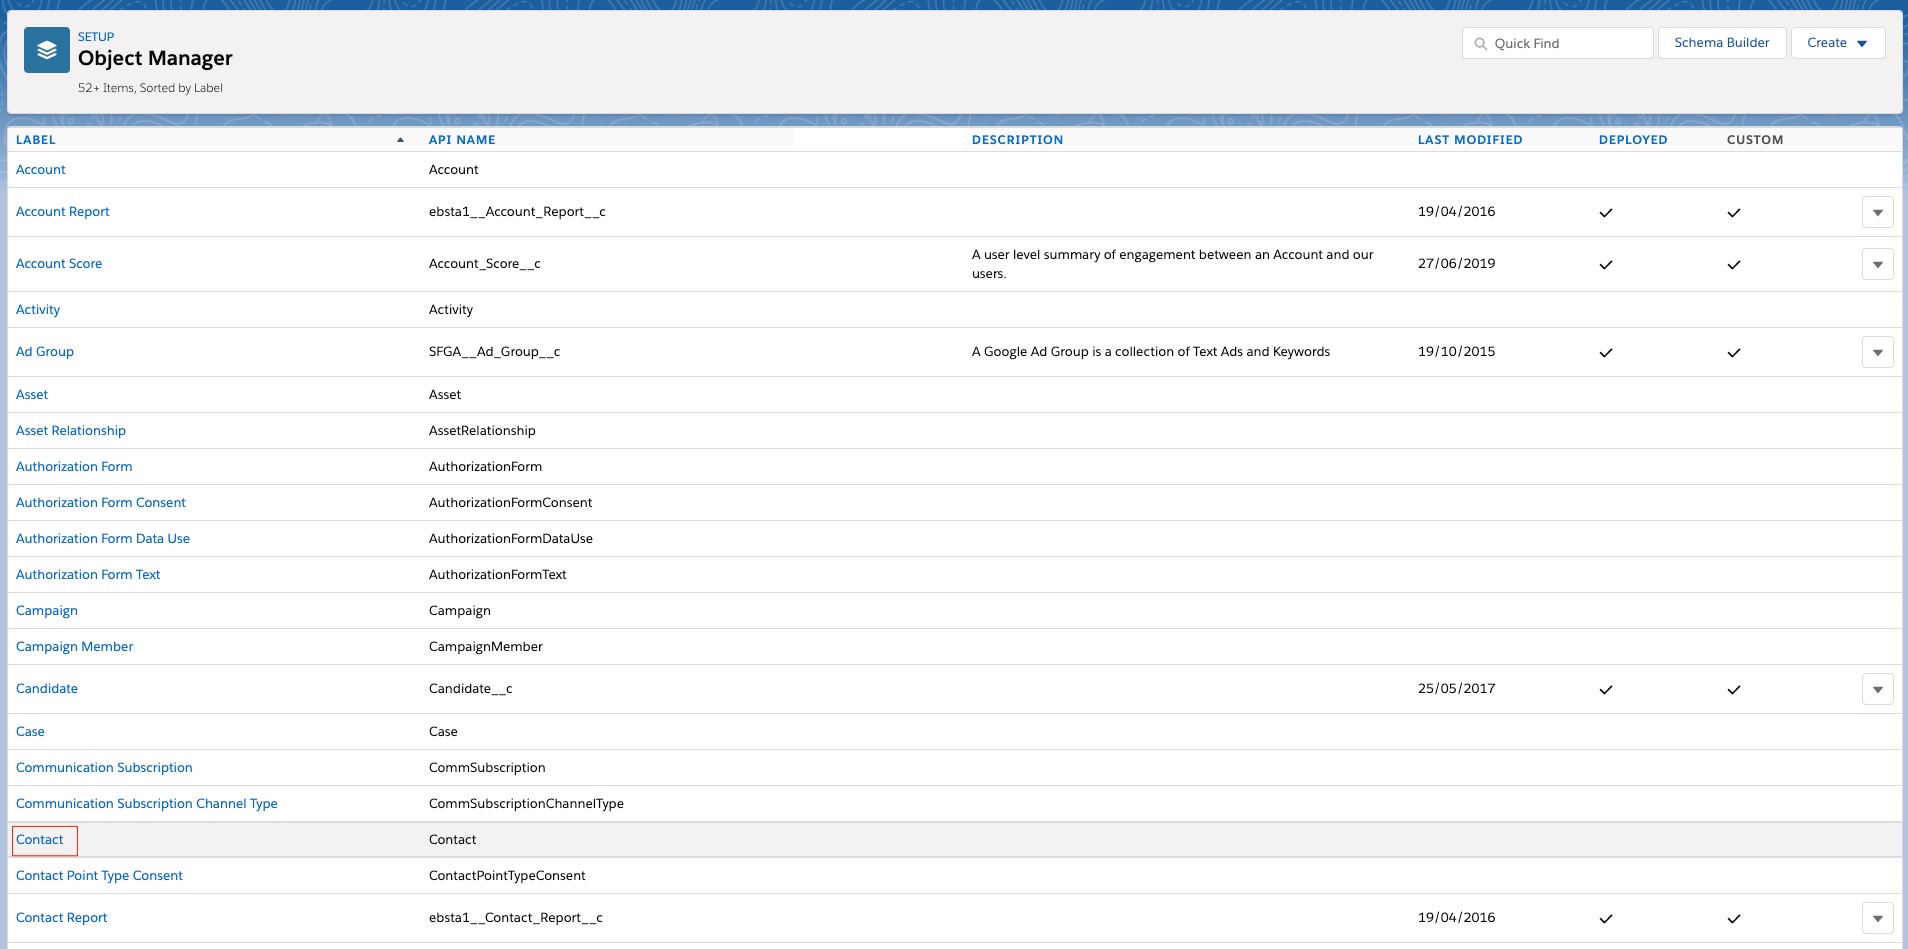Click the Deployed checkmark for Ad Group
1908x949 pixels.
(1606, 353)
